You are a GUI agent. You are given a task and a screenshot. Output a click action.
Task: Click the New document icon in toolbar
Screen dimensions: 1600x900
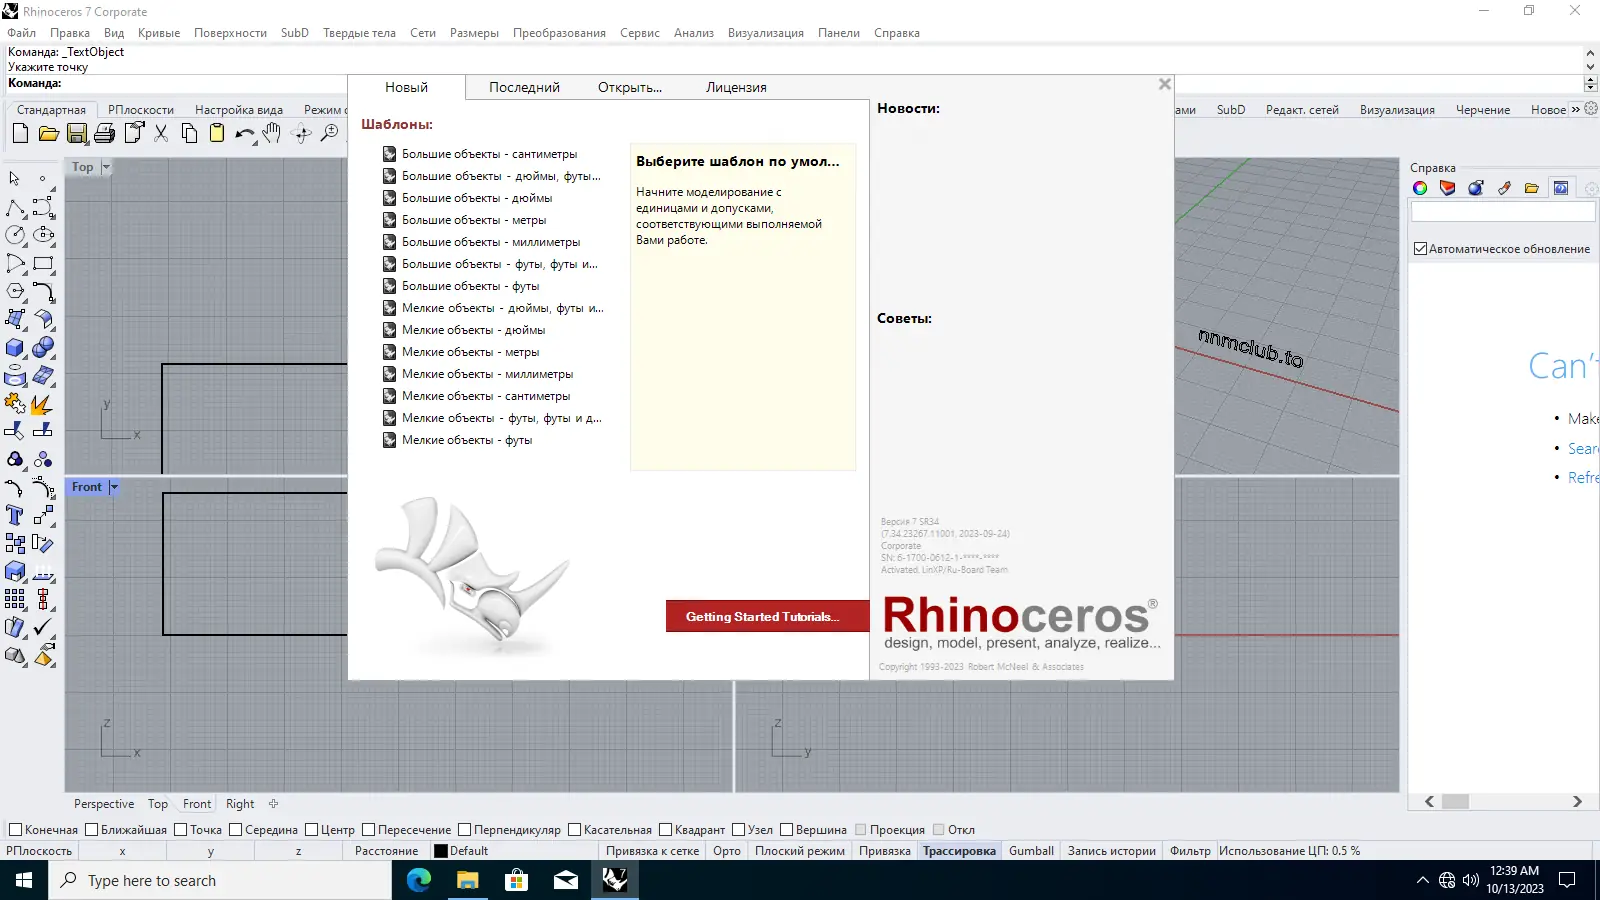[20, 133]
